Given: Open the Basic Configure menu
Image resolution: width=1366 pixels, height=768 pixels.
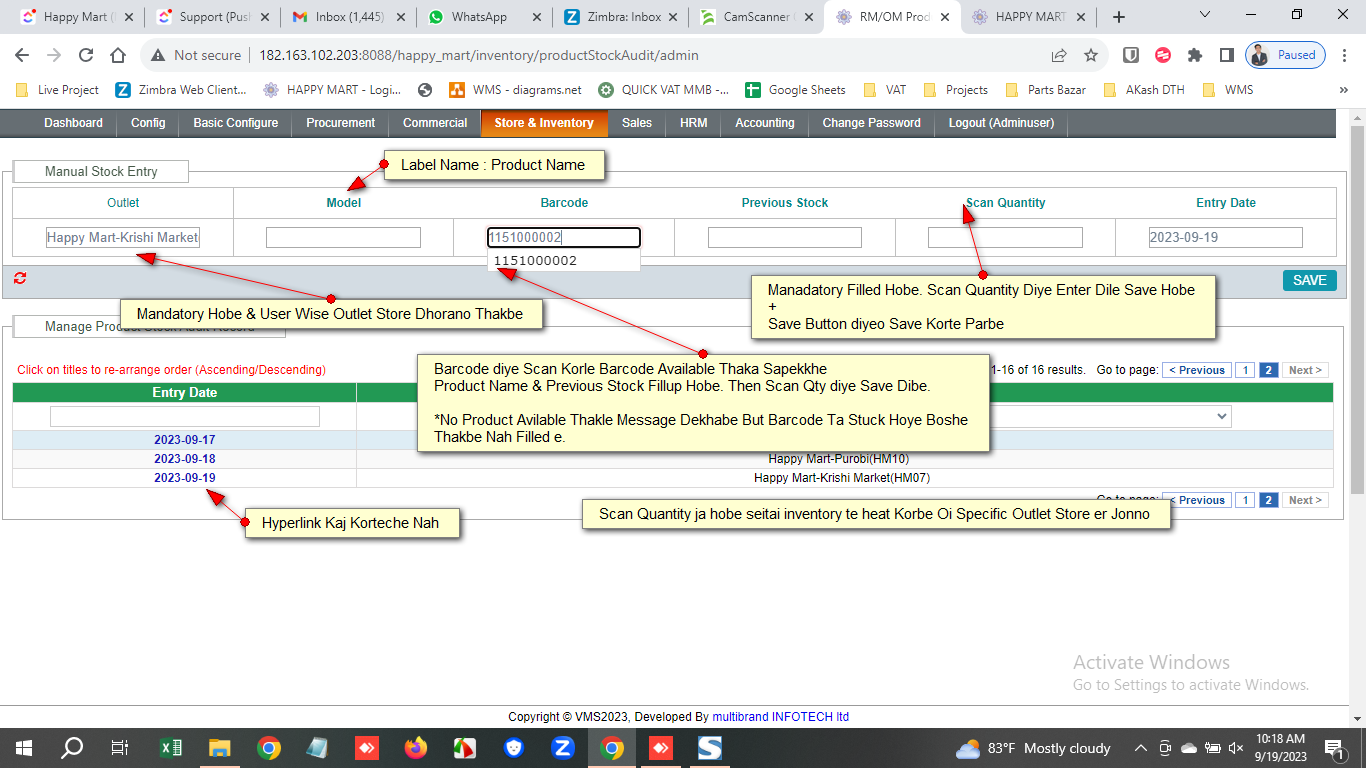Looking at the screenshot, I should tap(236, 123).
